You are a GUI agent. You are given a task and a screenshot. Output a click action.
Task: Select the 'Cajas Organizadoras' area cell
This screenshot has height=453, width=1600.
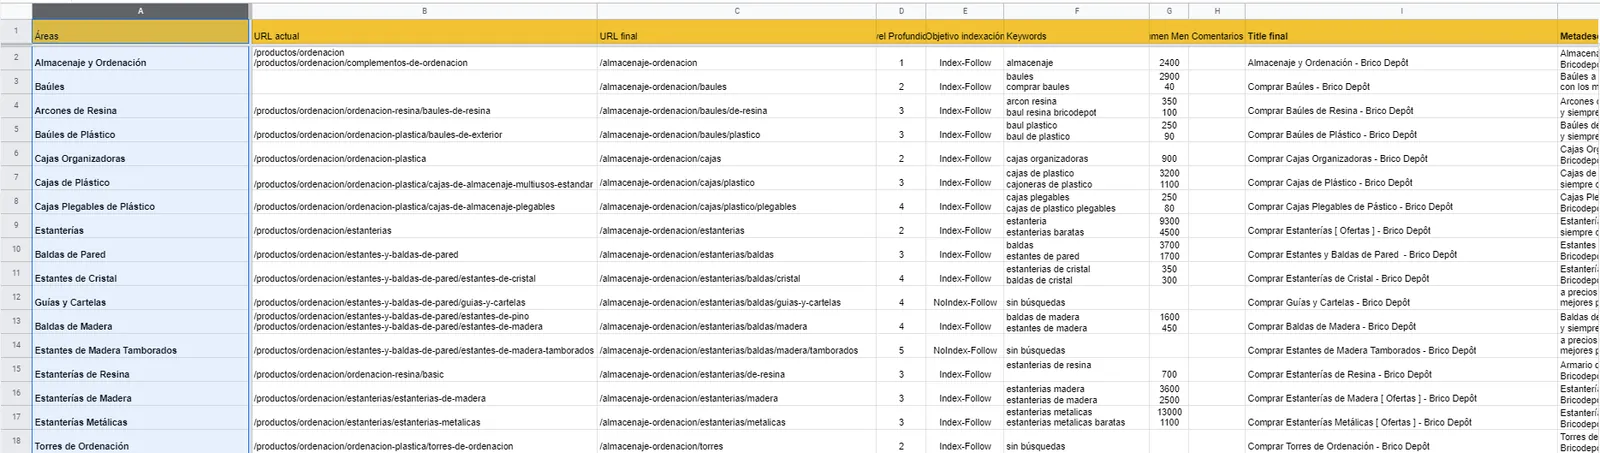(140, 154)
